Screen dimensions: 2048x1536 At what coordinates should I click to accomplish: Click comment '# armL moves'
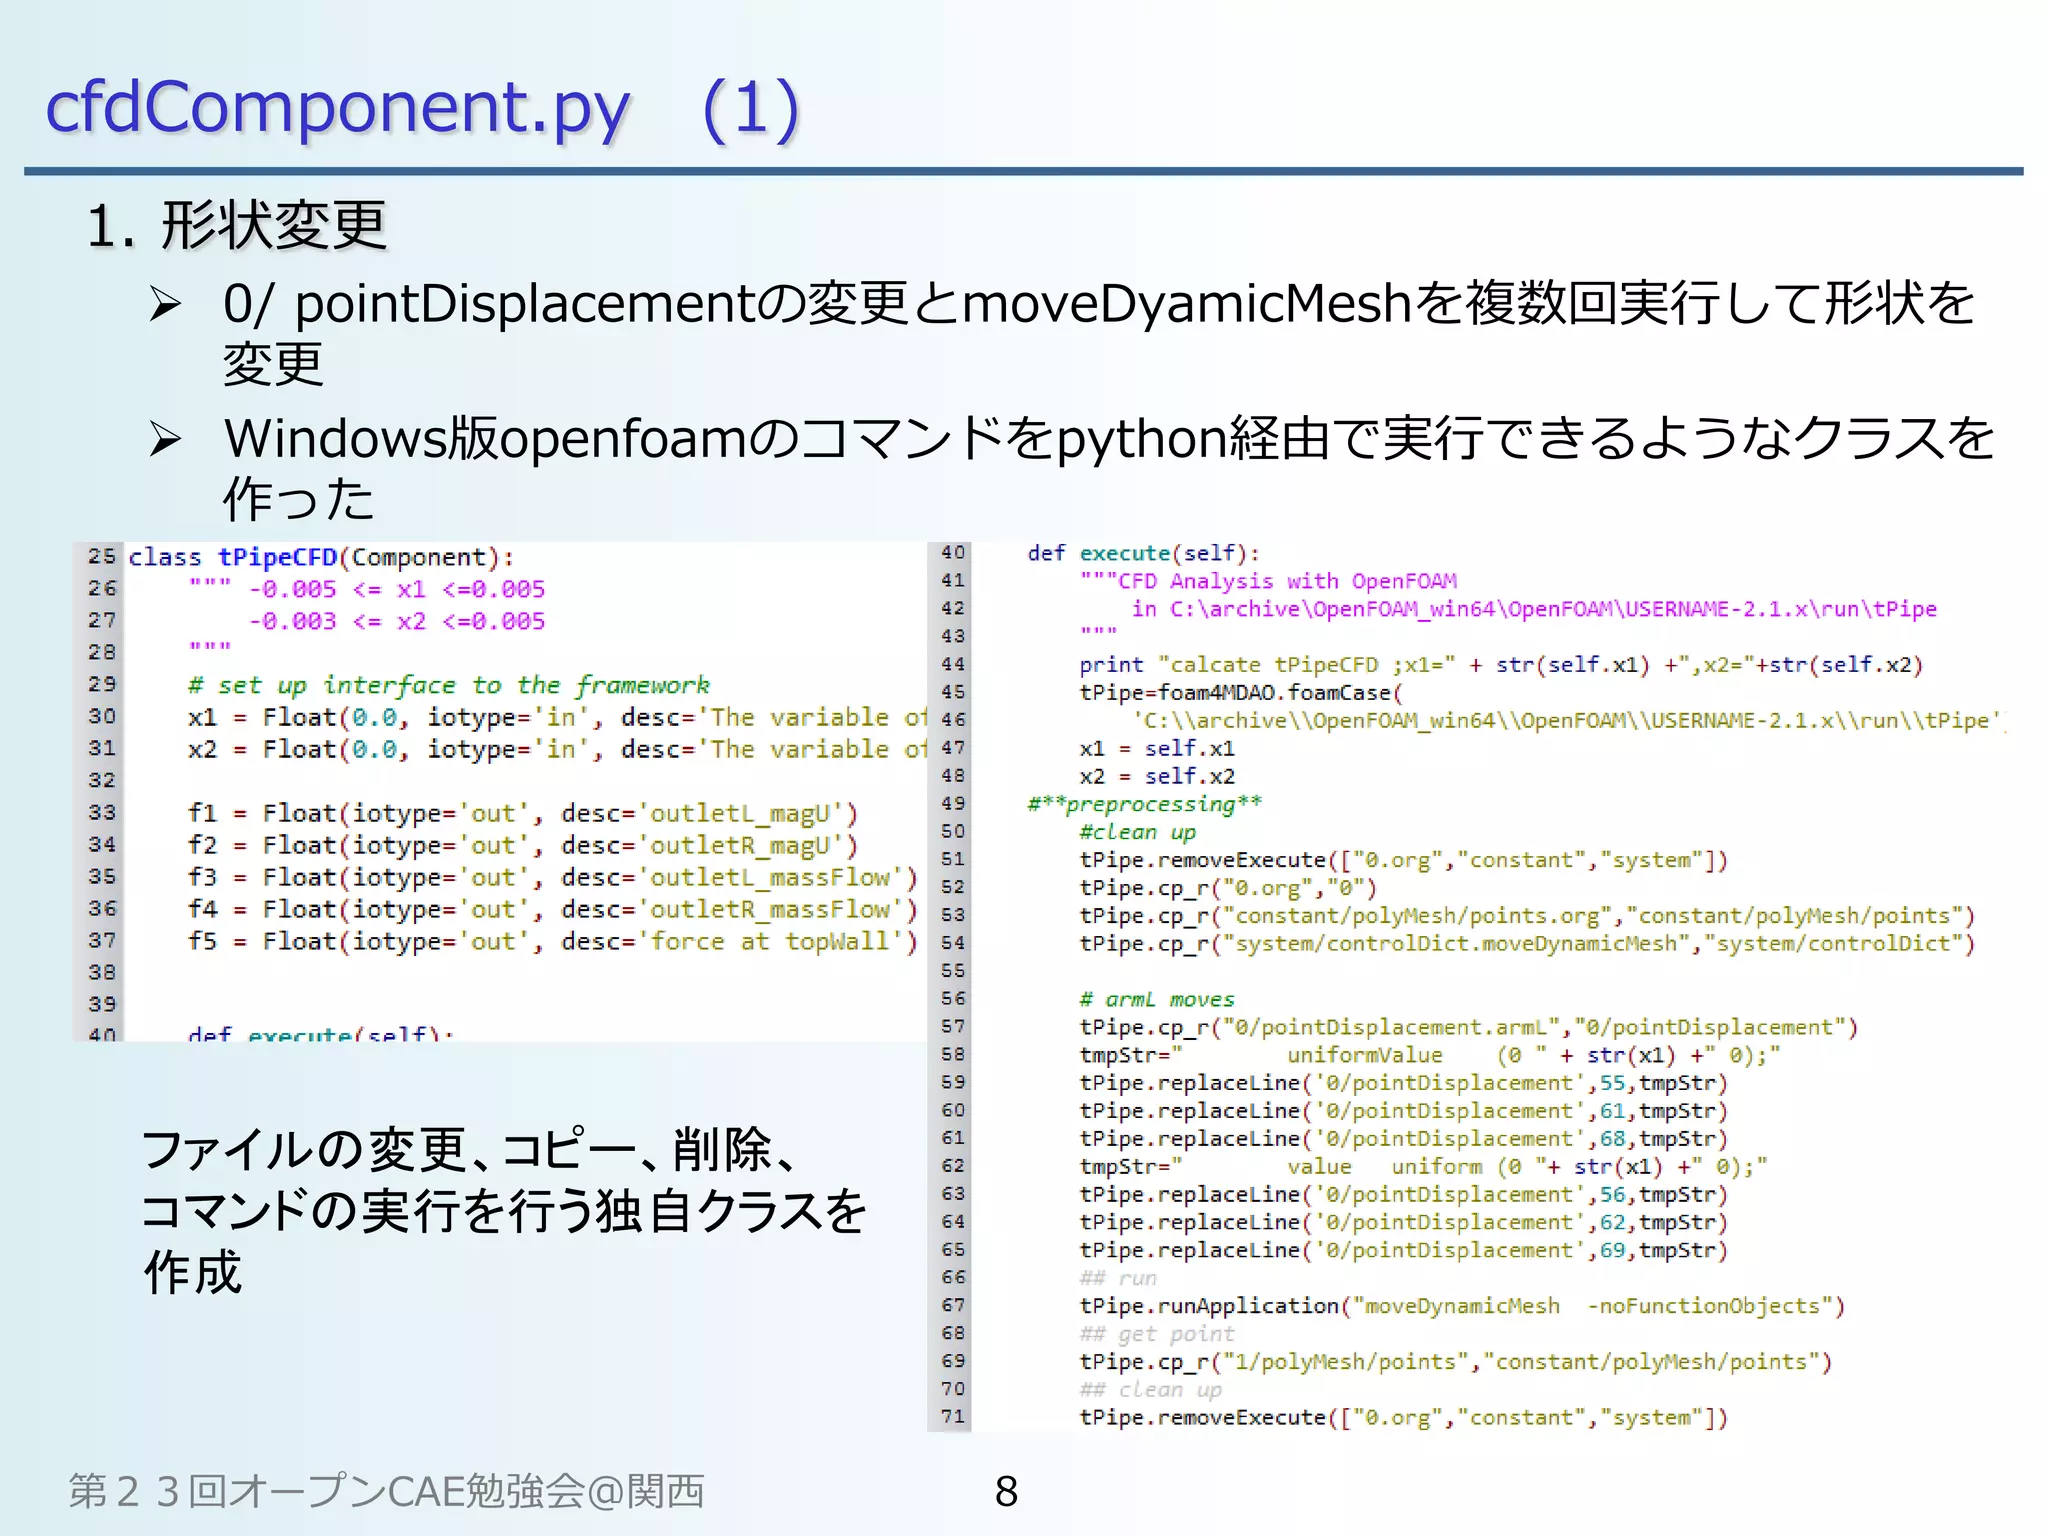(x=1157, y=999)
